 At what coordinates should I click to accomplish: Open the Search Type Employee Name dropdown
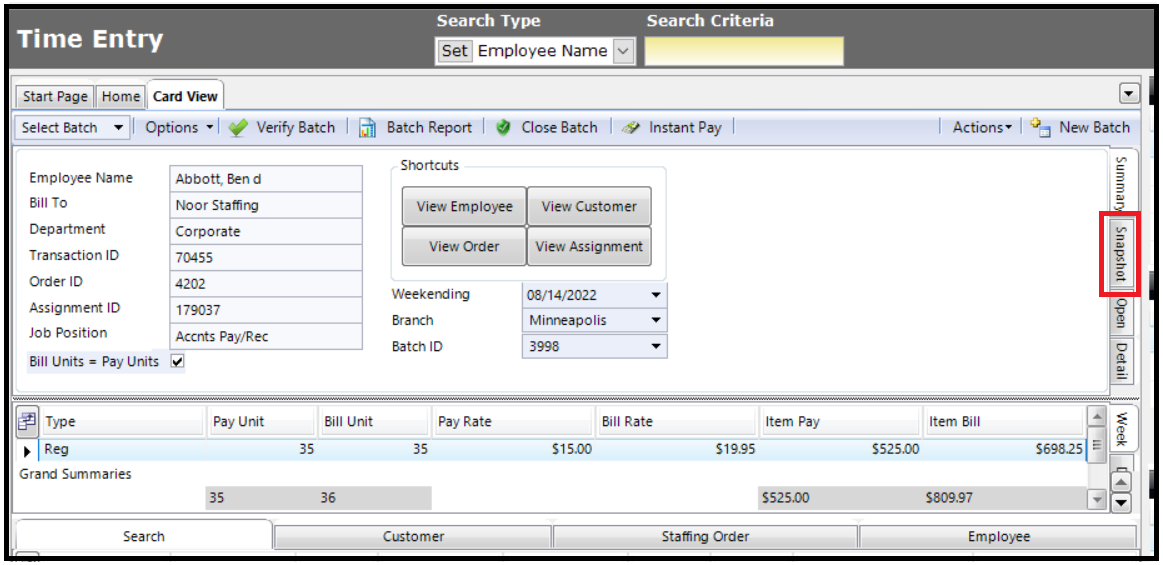point(624,51)
